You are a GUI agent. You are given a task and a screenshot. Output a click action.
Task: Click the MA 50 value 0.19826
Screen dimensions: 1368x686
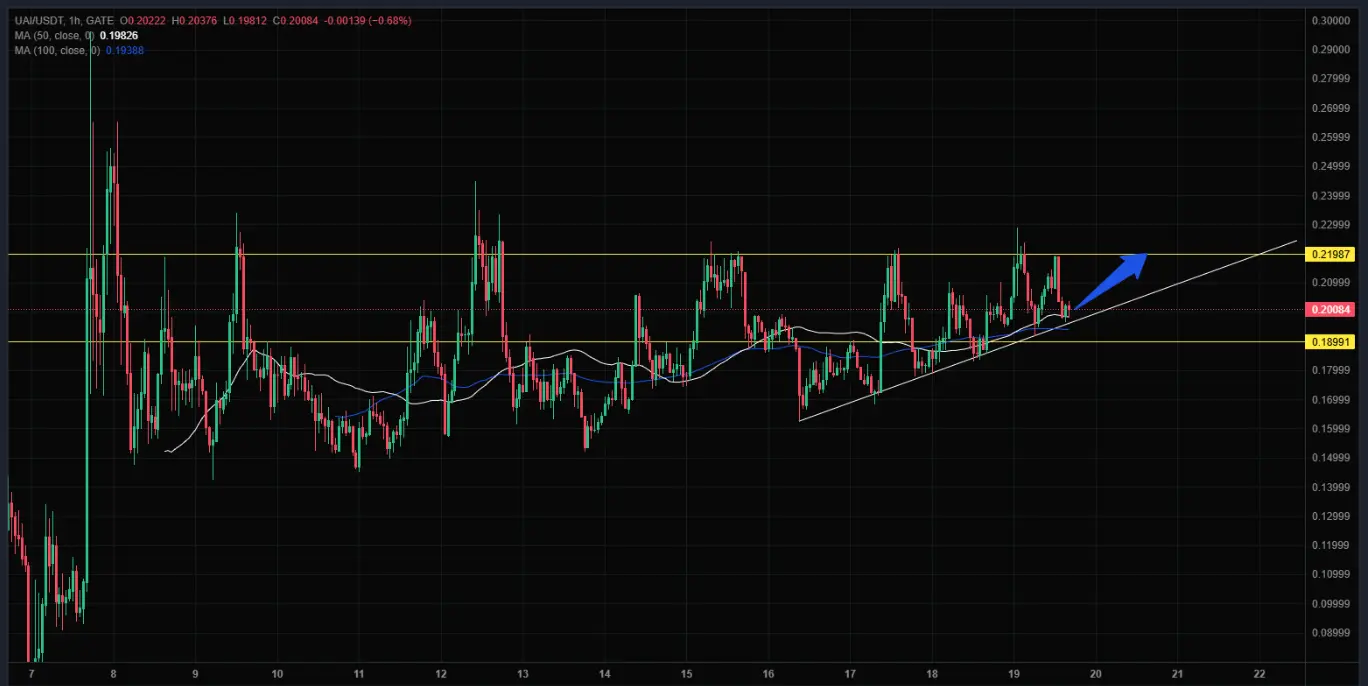click(x=118, y=35)
